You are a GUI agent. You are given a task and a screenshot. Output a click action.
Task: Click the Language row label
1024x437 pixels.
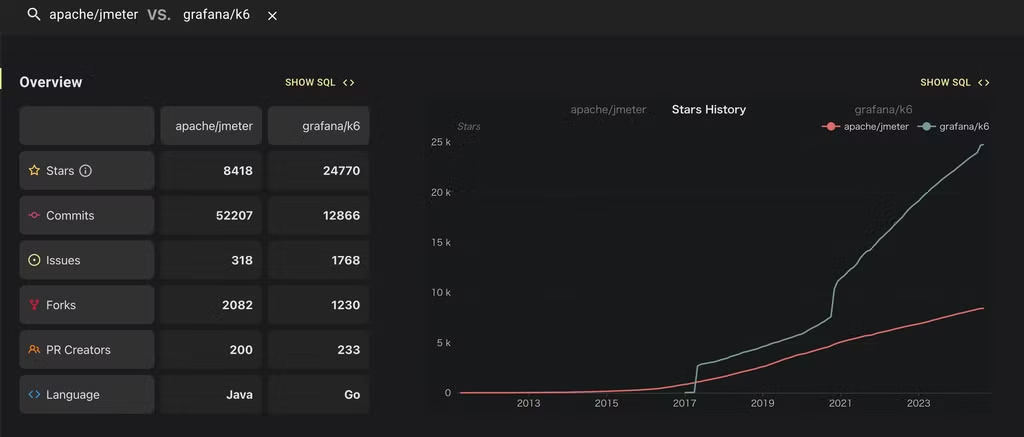pyautogui.click(x=72, y=395)
